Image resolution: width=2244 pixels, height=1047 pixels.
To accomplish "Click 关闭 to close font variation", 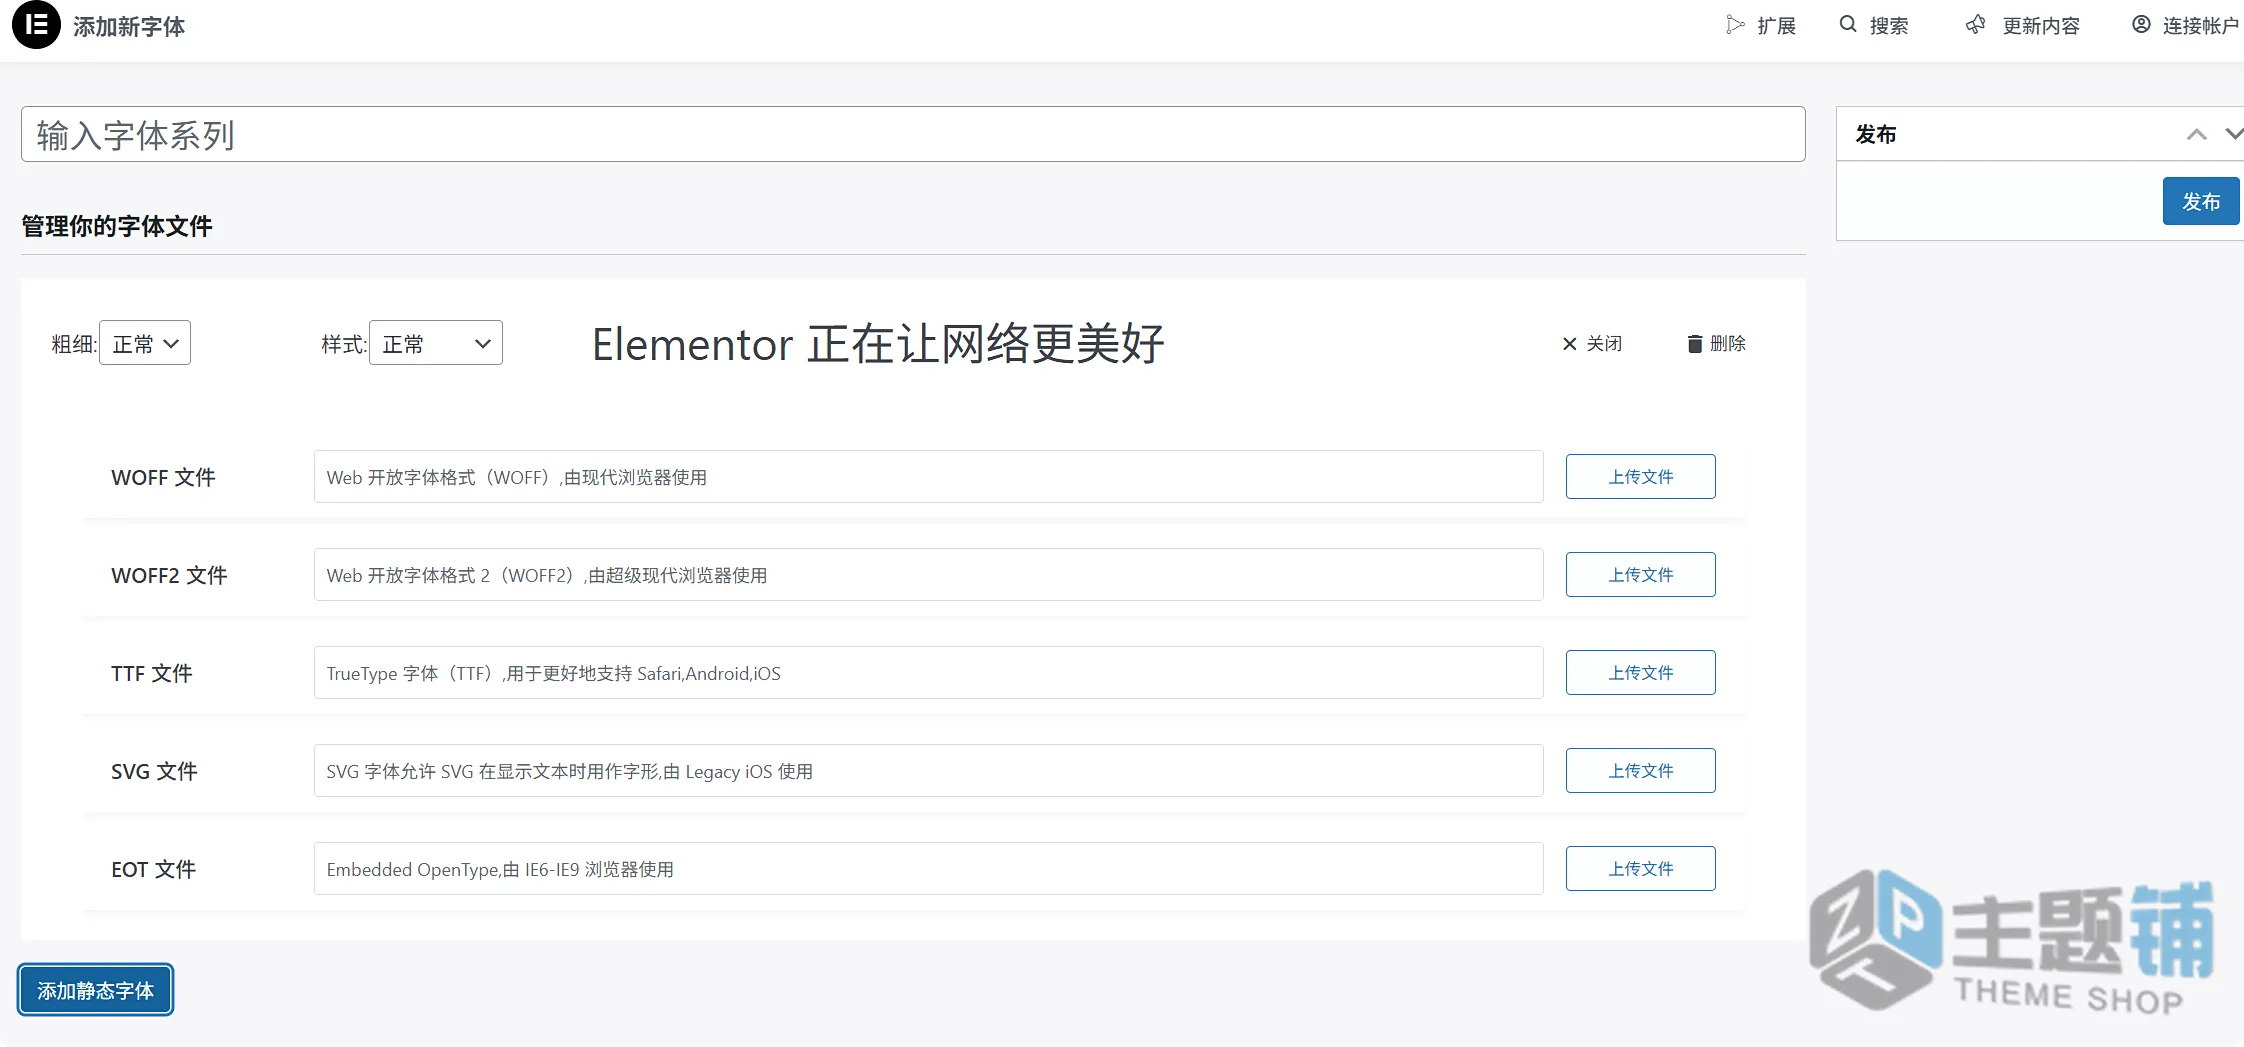I will pyautogui.click(x=1592, y=344).
